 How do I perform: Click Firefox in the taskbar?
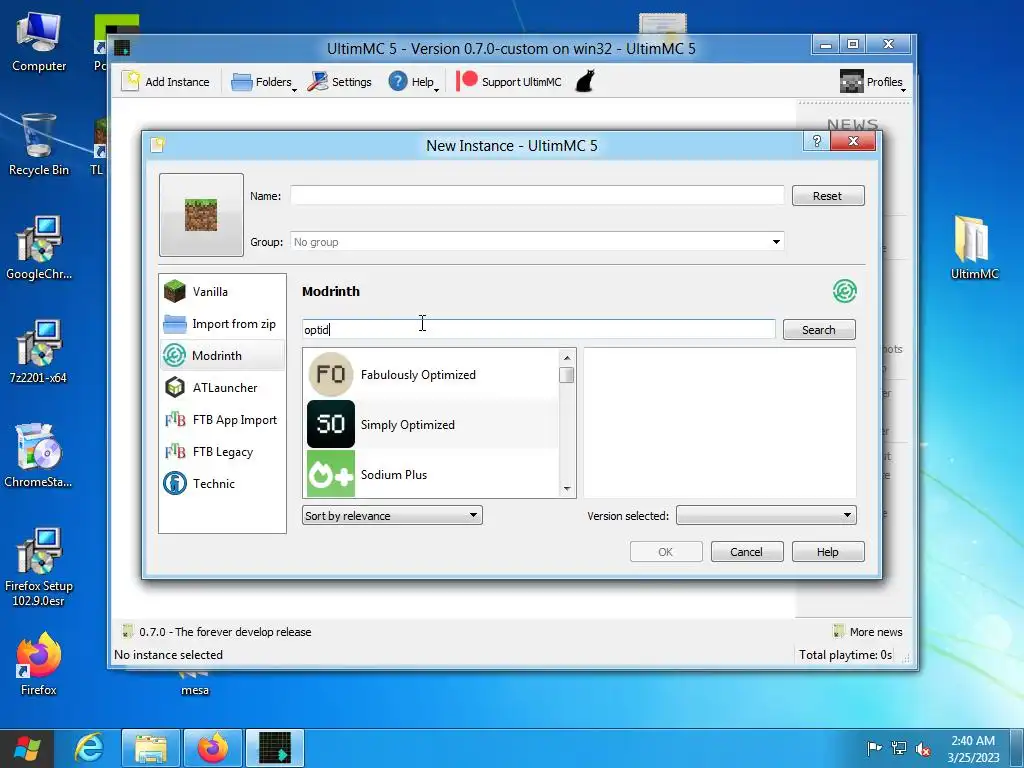[213, 748]
